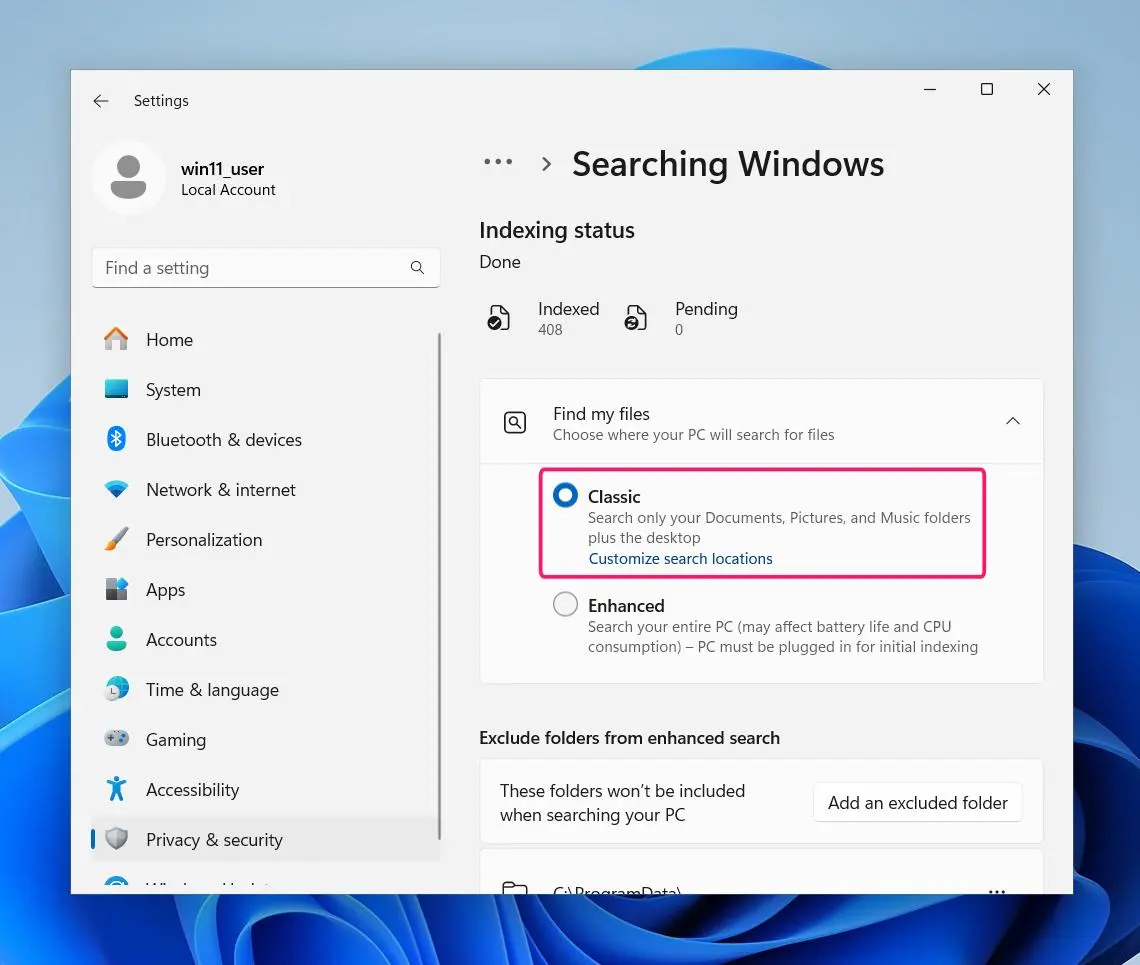This screenshot has width=1140, height=965.
Task: Click the Privacy & security shield icon
Action: coord(116,838)
